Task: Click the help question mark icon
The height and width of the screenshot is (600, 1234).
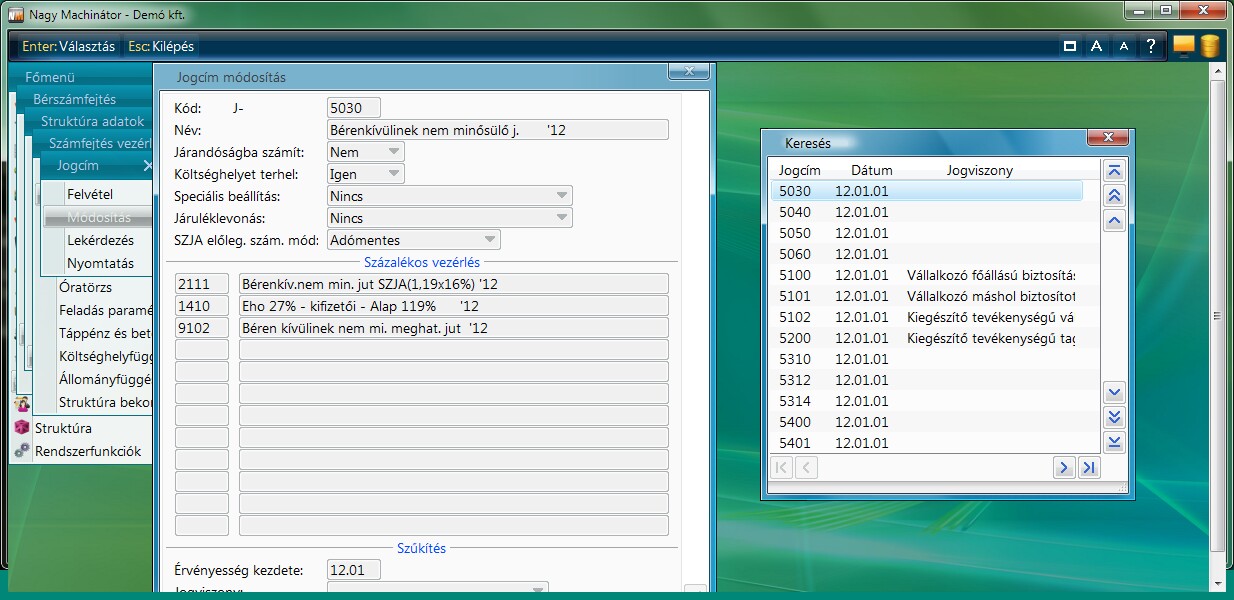Action: 1151,46
